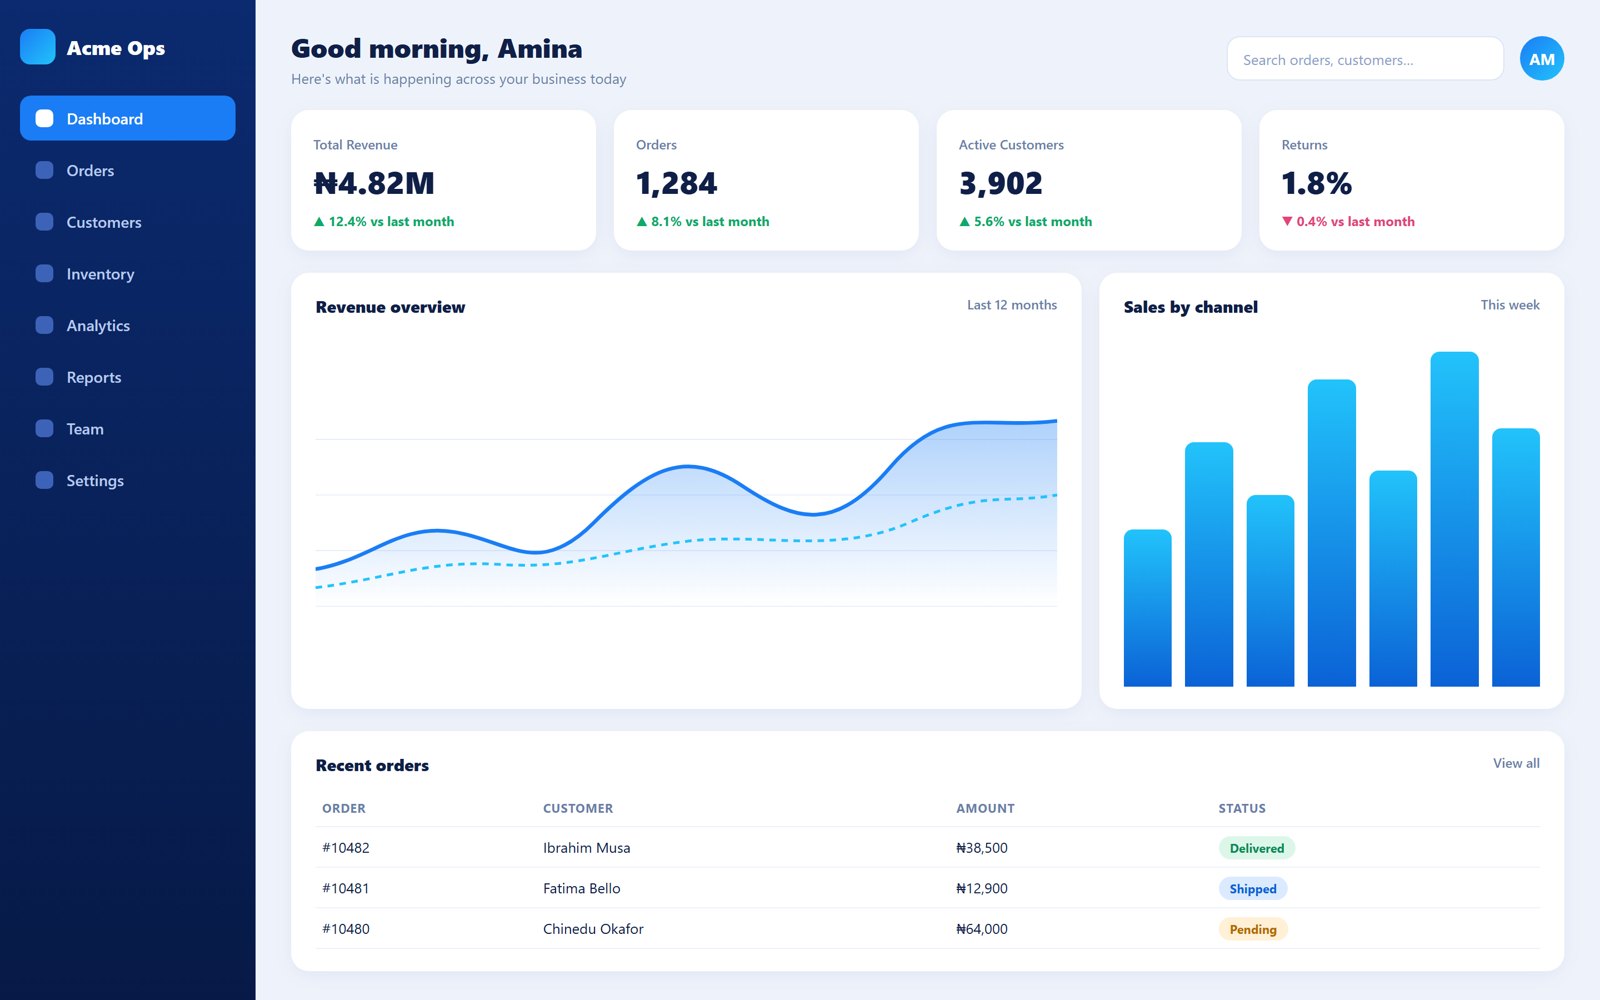
Task: Click the Last 12 months range label
Action: tap(1012, 305)
